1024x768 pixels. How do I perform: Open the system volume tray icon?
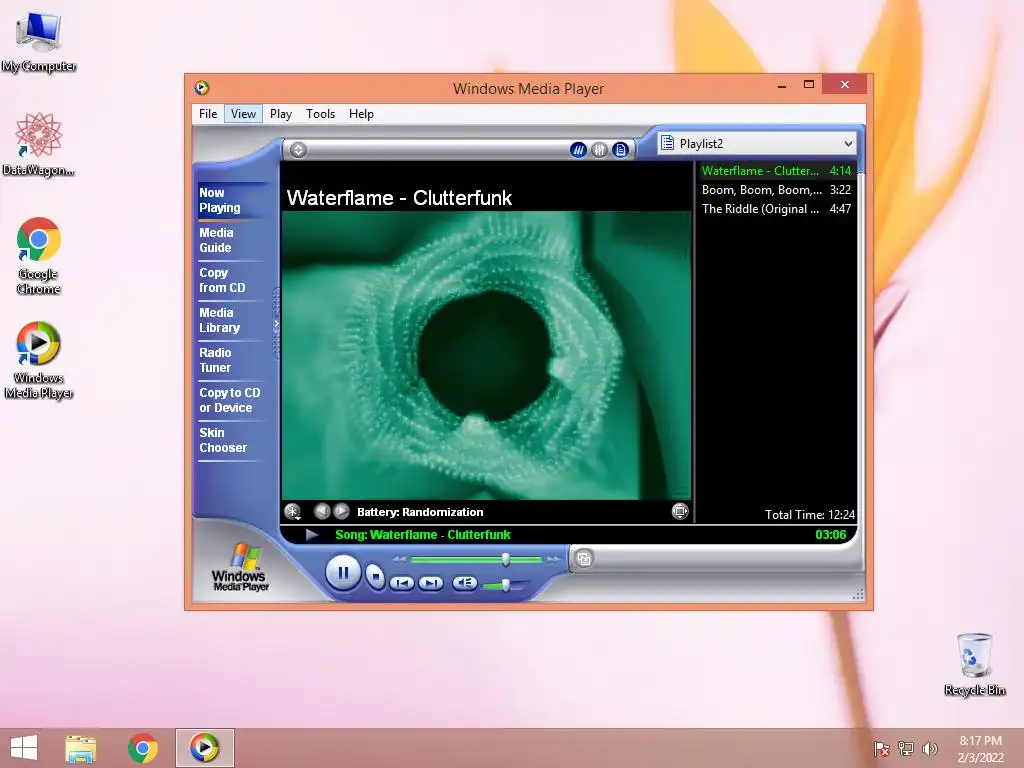tap(930, 748)
